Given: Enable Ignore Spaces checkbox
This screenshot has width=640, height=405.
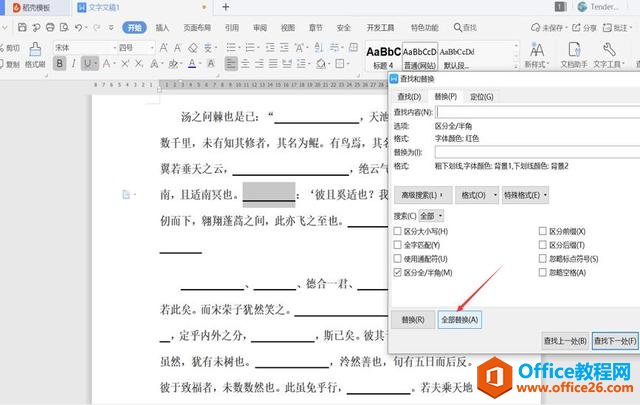Looking at the screenshot, I should point(542,272).
